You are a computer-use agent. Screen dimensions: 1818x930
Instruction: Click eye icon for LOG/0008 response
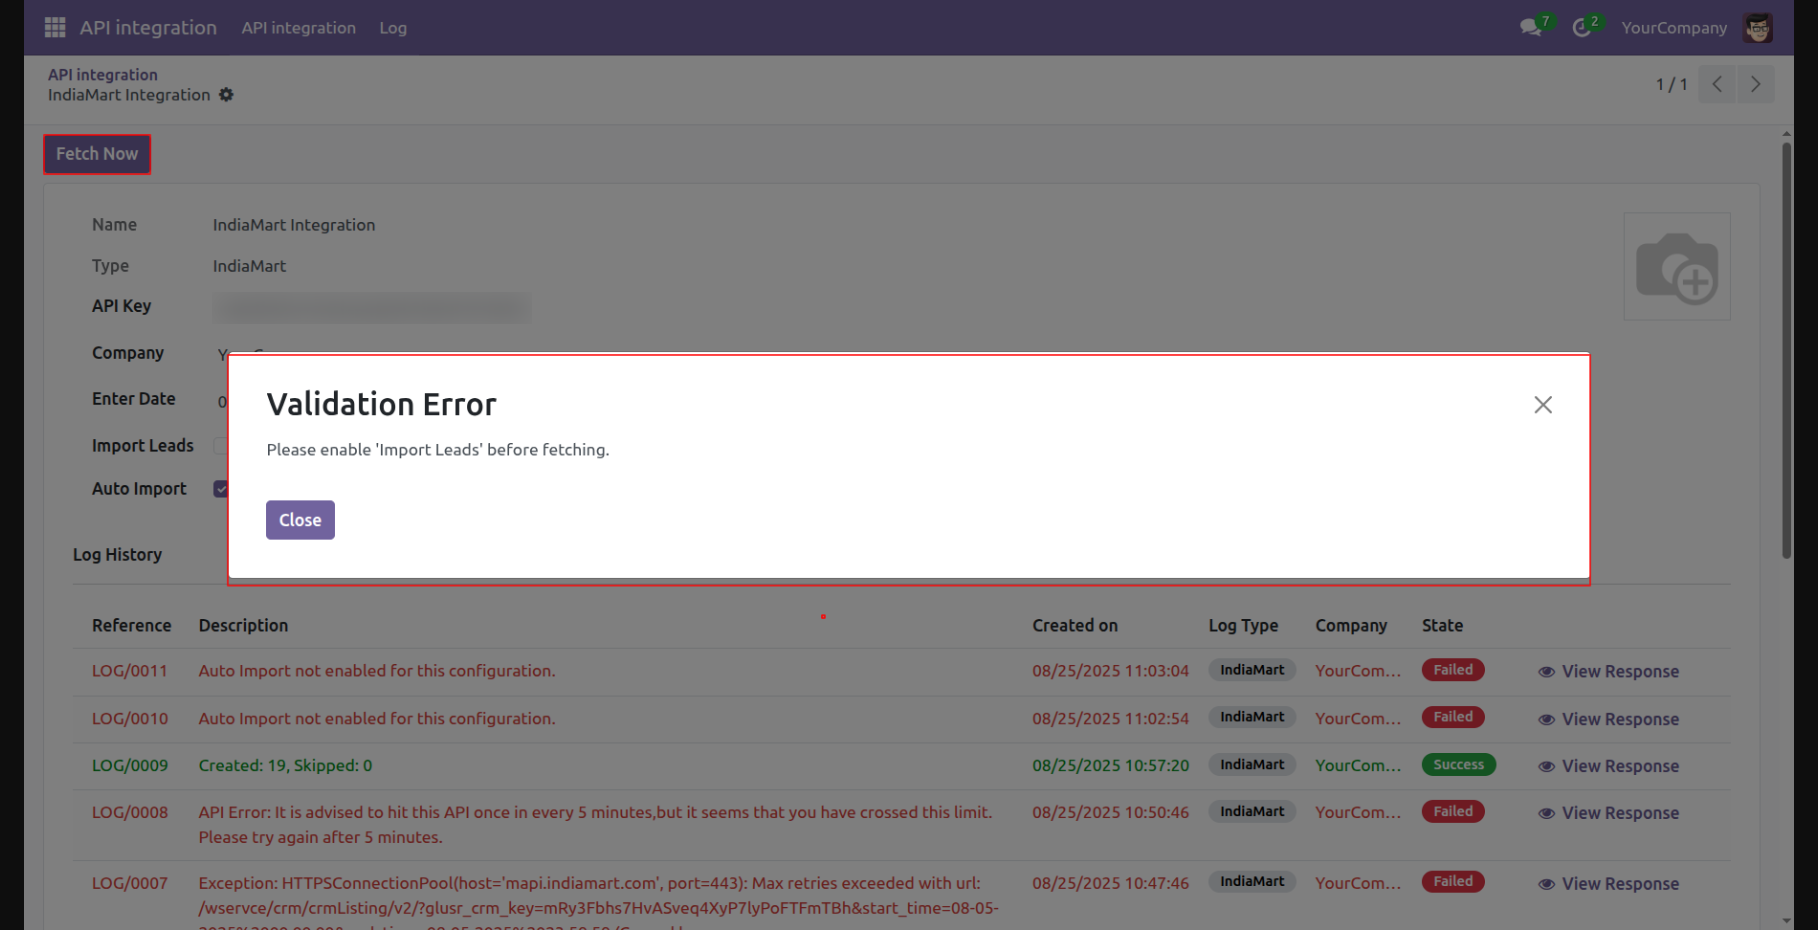pyautogui.click(x=1546, y=814)
